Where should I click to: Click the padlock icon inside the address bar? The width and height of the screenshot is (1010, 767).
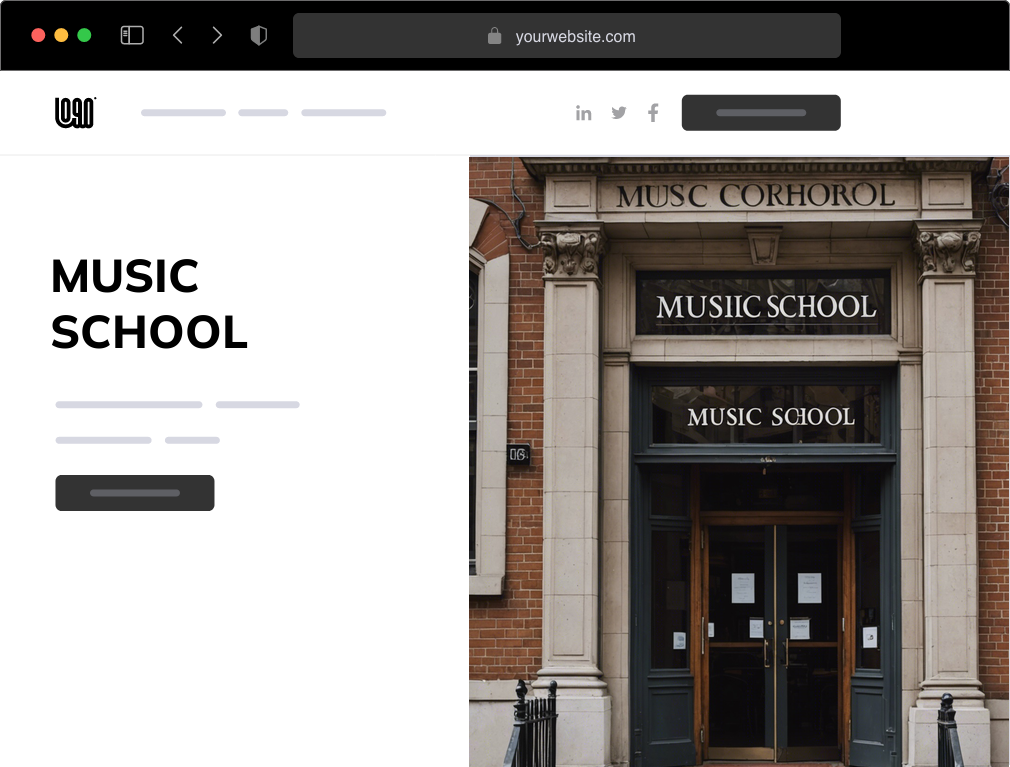point(493,36)
